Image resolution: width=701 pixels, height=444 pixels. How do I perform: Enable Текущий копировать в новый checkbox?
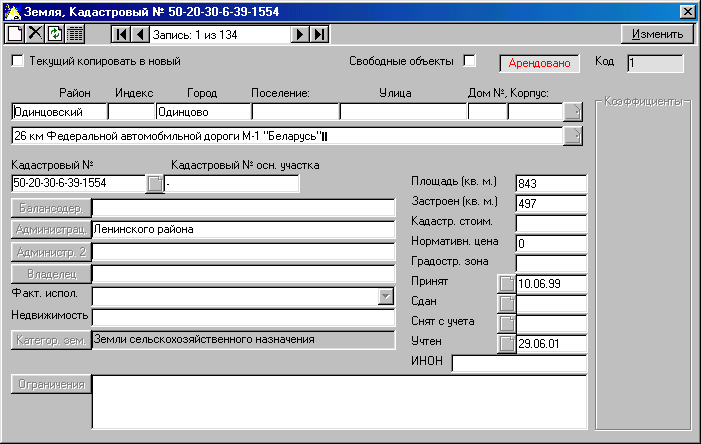(17, 61)
